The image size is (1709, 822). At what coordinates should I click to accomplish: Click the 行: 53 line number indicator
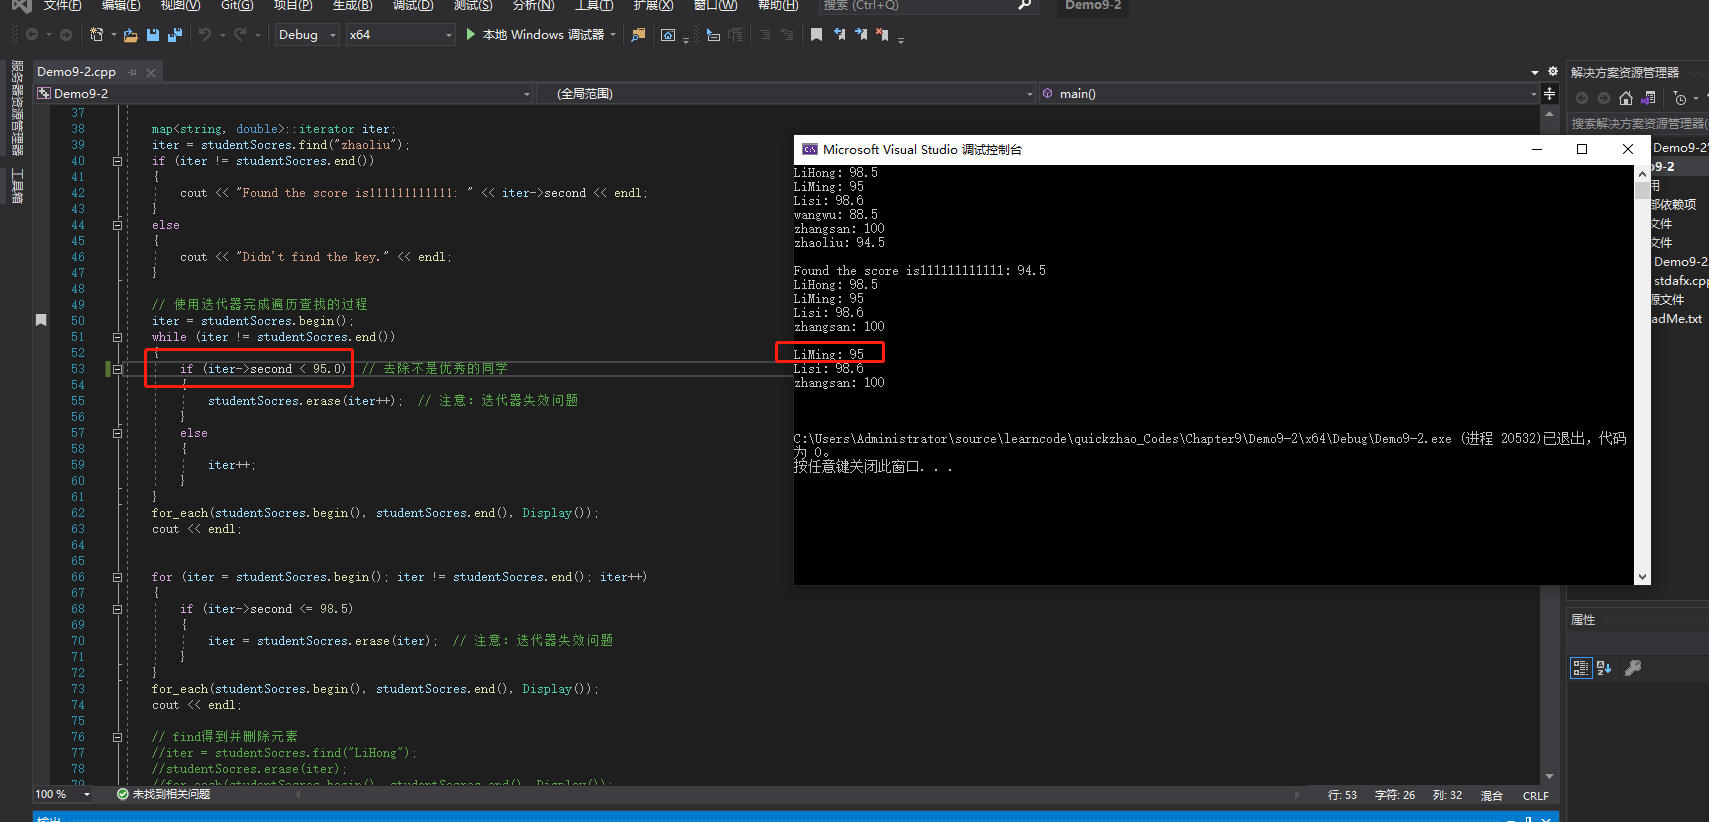click(1342, 795)
